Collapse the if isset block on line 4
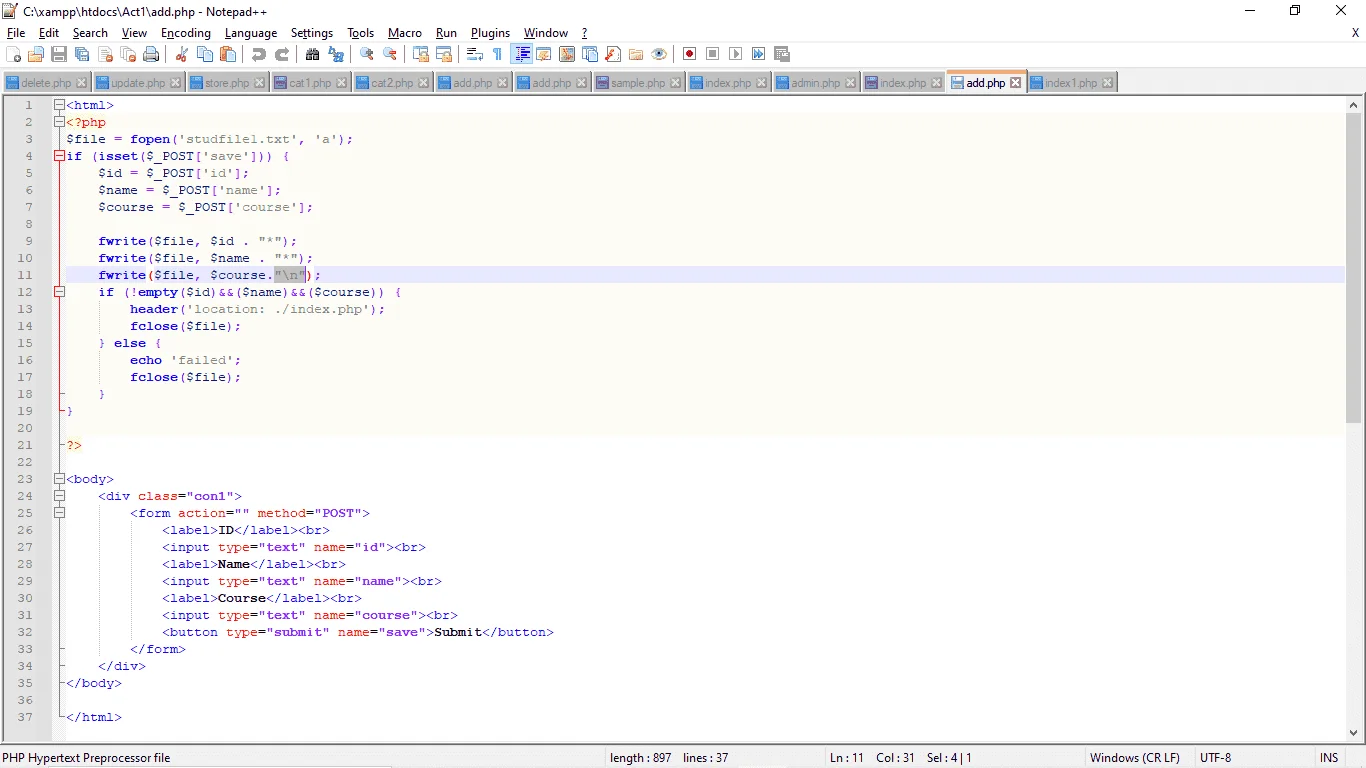The width and height of the screenshot is (1366, 768). coord(59,156)
